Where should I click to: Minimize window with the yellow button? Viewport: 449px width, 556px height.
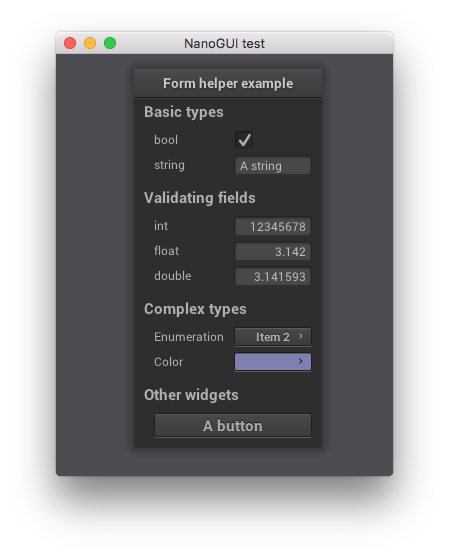90,43
